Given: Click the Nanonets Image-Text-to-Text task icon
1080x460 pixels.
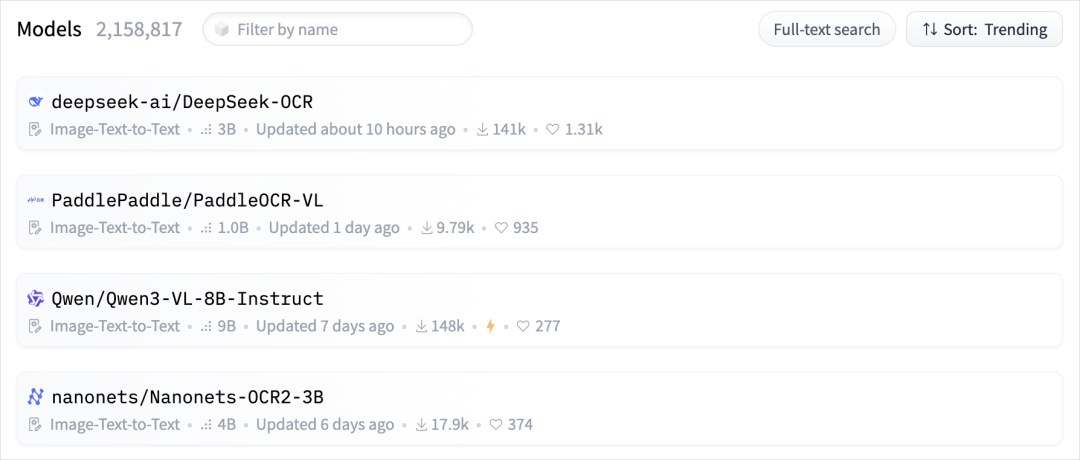Looking at the screenshot, I should (36, 425).
